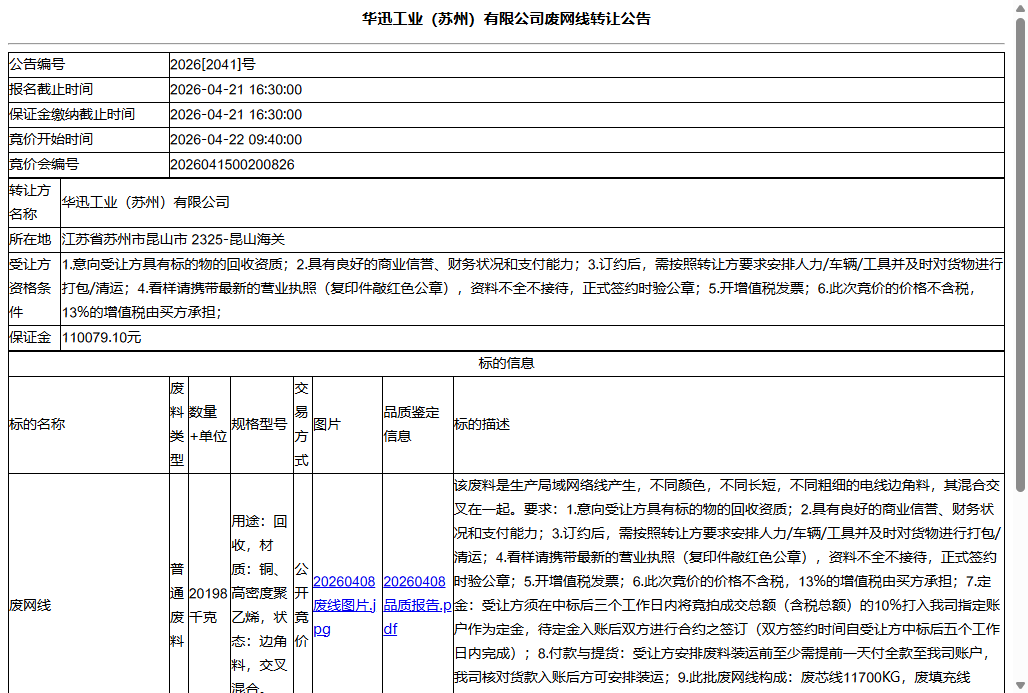Image resolution: width=1028 pixels, height=693 pixels.
Task: Click the vertical scrollbar thumb
Action: [x=1020, y=254]
